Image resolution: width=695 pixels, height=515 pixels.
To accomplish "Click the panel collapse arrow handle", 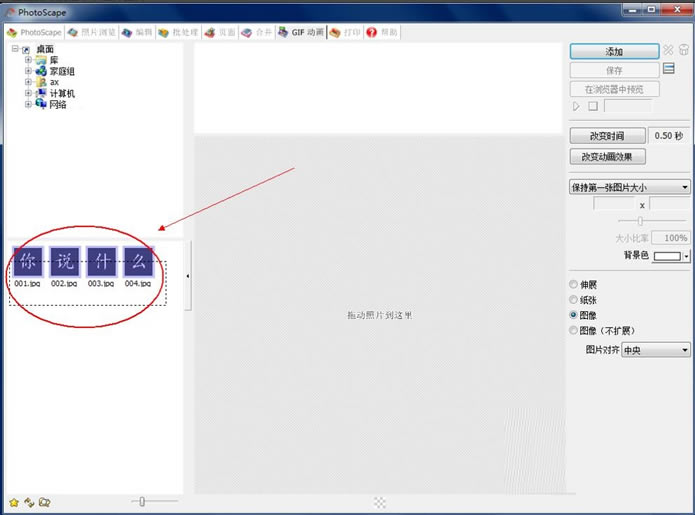I will [188, 276].
